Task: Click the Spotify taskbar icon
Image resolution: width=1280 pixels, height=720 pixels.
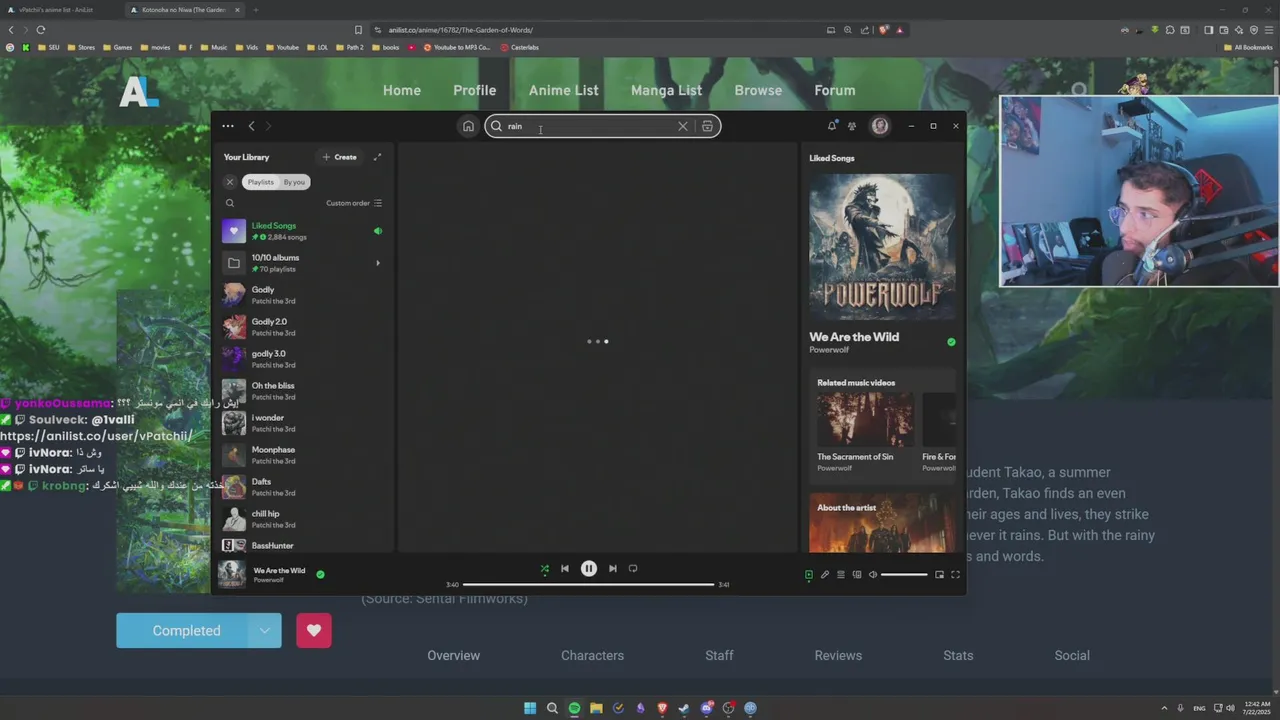Action: tap(574, 708)
